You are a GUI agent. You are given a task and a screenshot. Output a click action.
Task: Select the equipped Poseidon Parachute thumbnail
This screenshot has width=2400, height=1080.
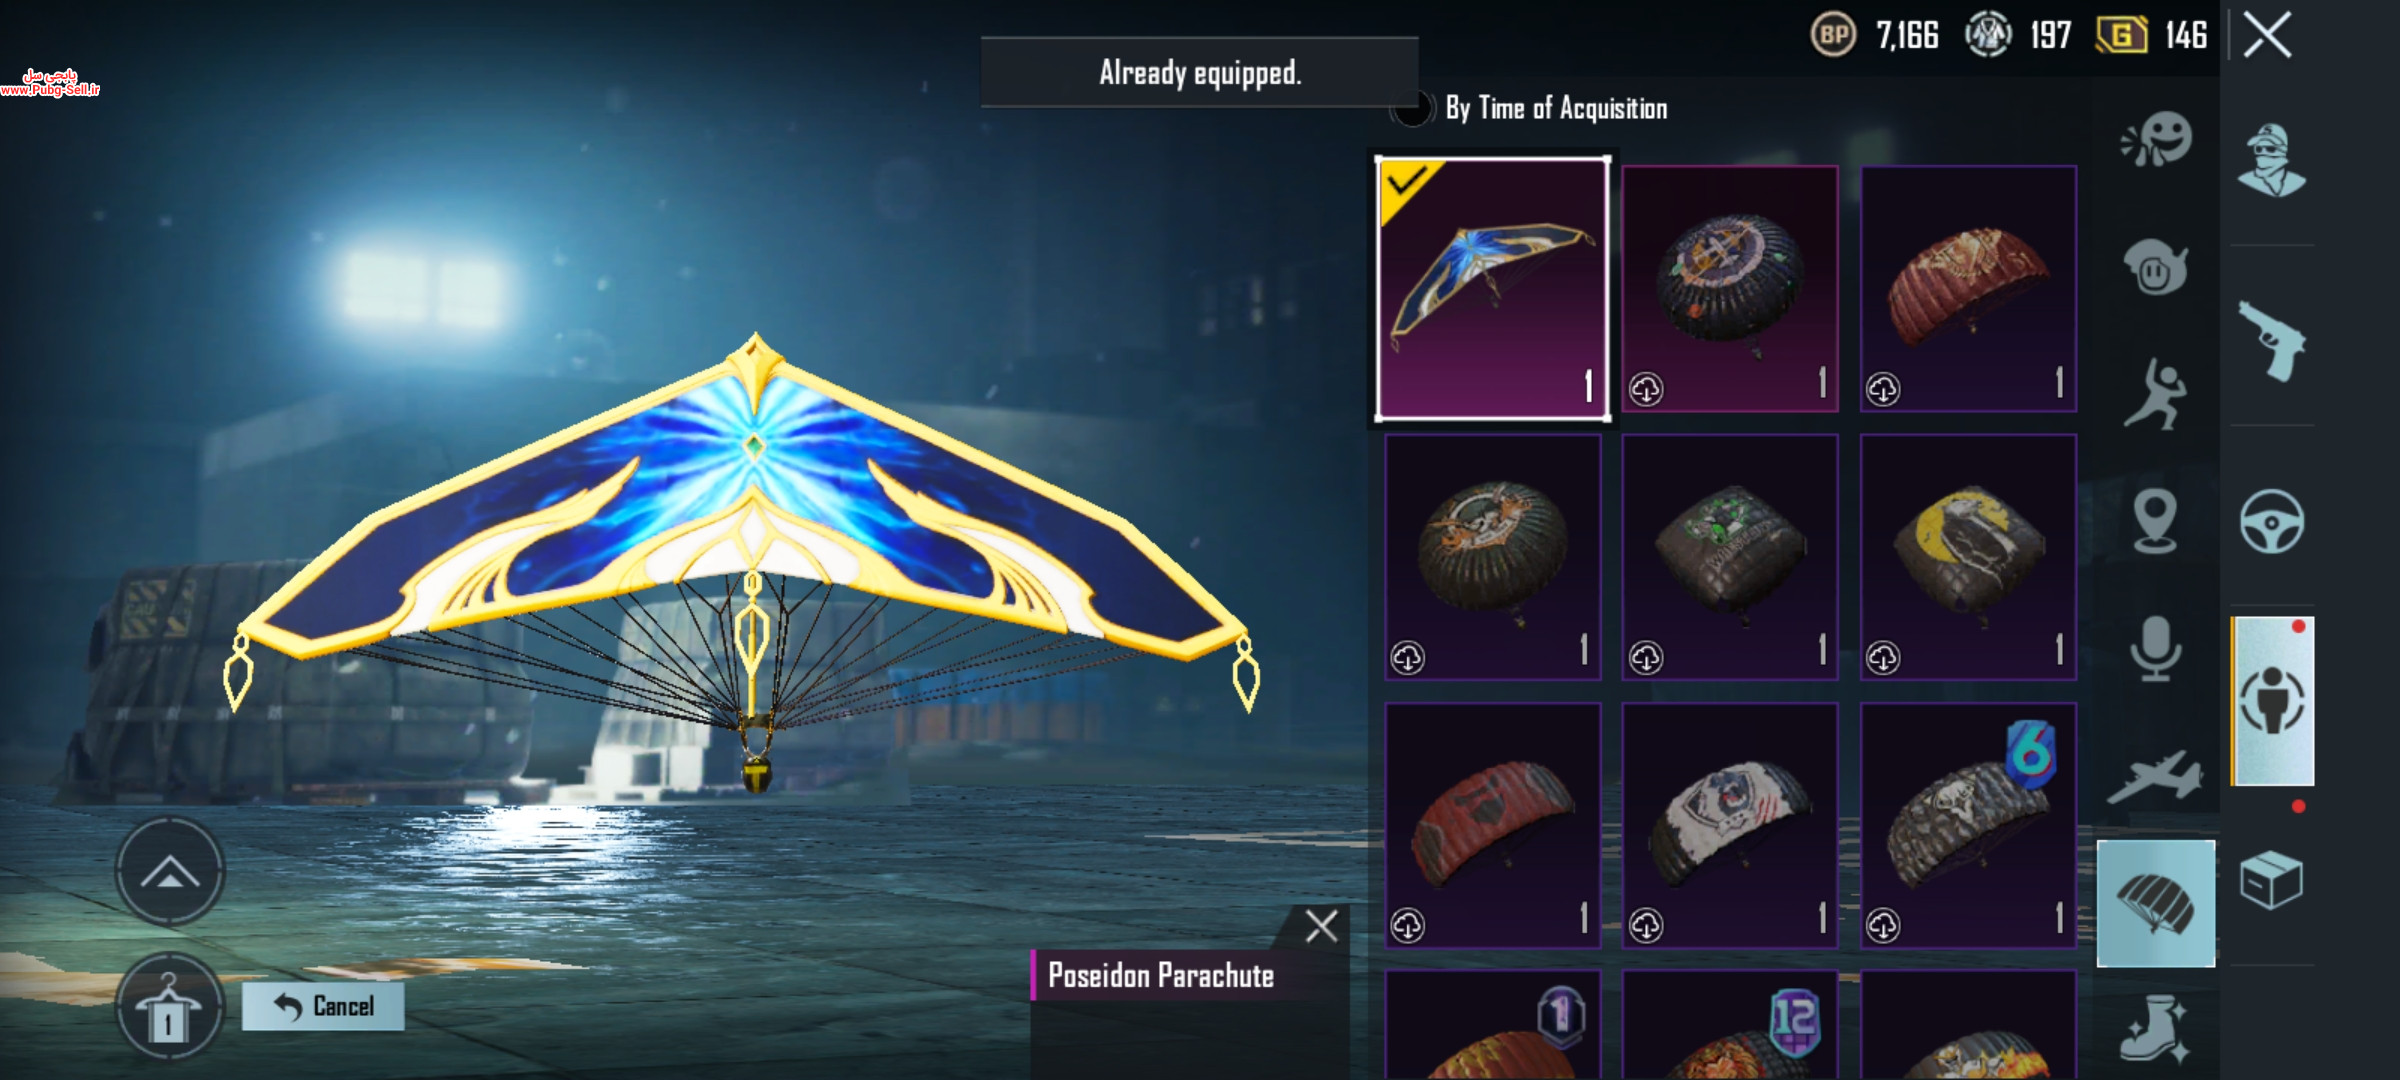coord(1492,288)
